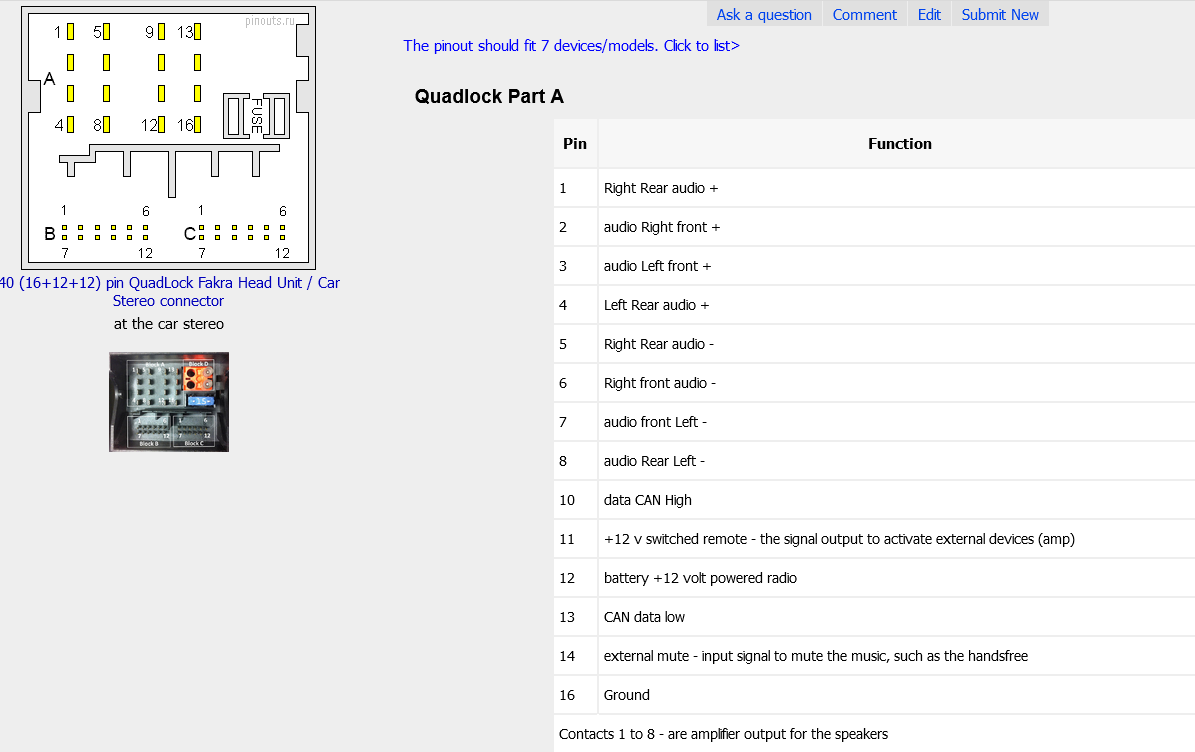Select yellow pin 16 in block A

[x=198, y=125]
